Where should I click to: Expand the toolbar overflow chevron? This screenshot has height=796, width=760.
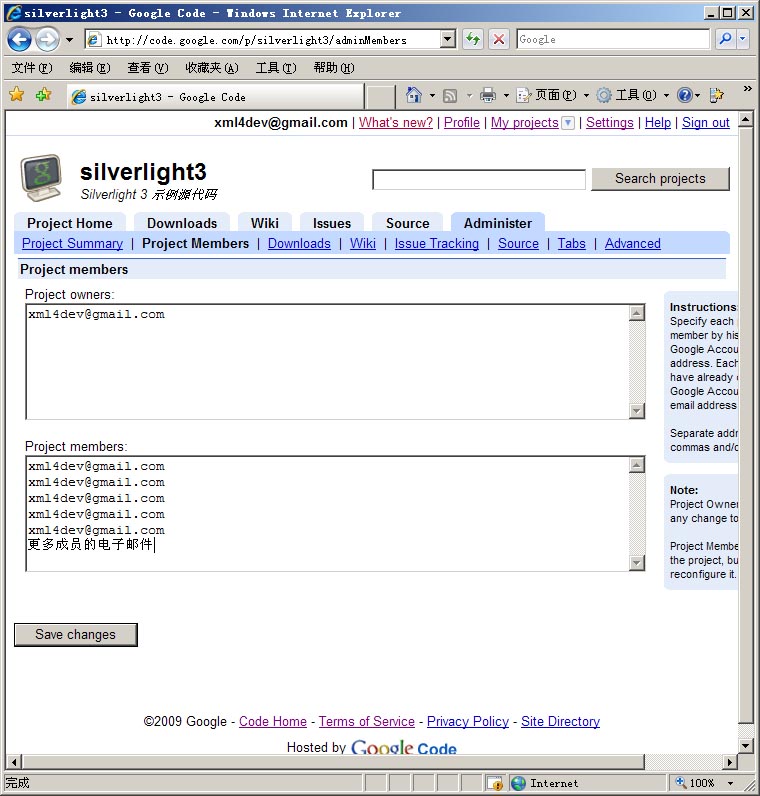747,89
